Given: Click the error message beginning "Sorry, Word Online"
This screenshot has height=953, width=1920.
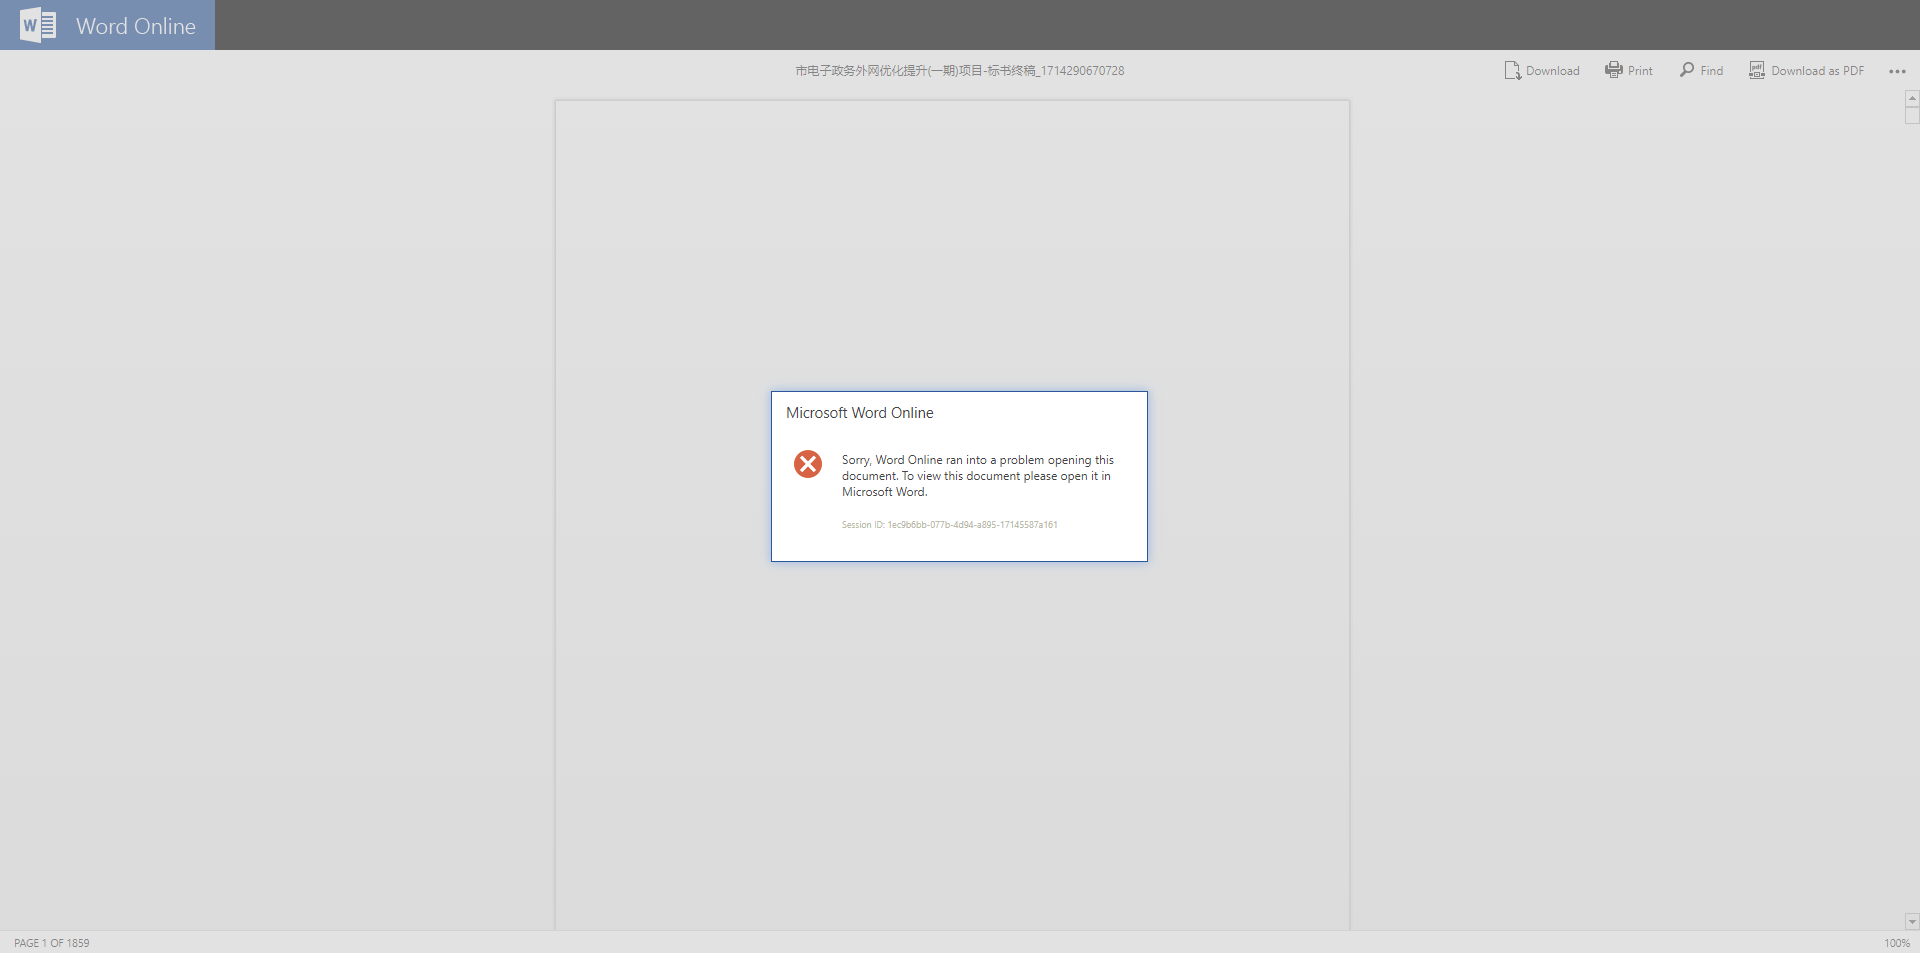Looking at the screenshot, I should click(978, 476).
